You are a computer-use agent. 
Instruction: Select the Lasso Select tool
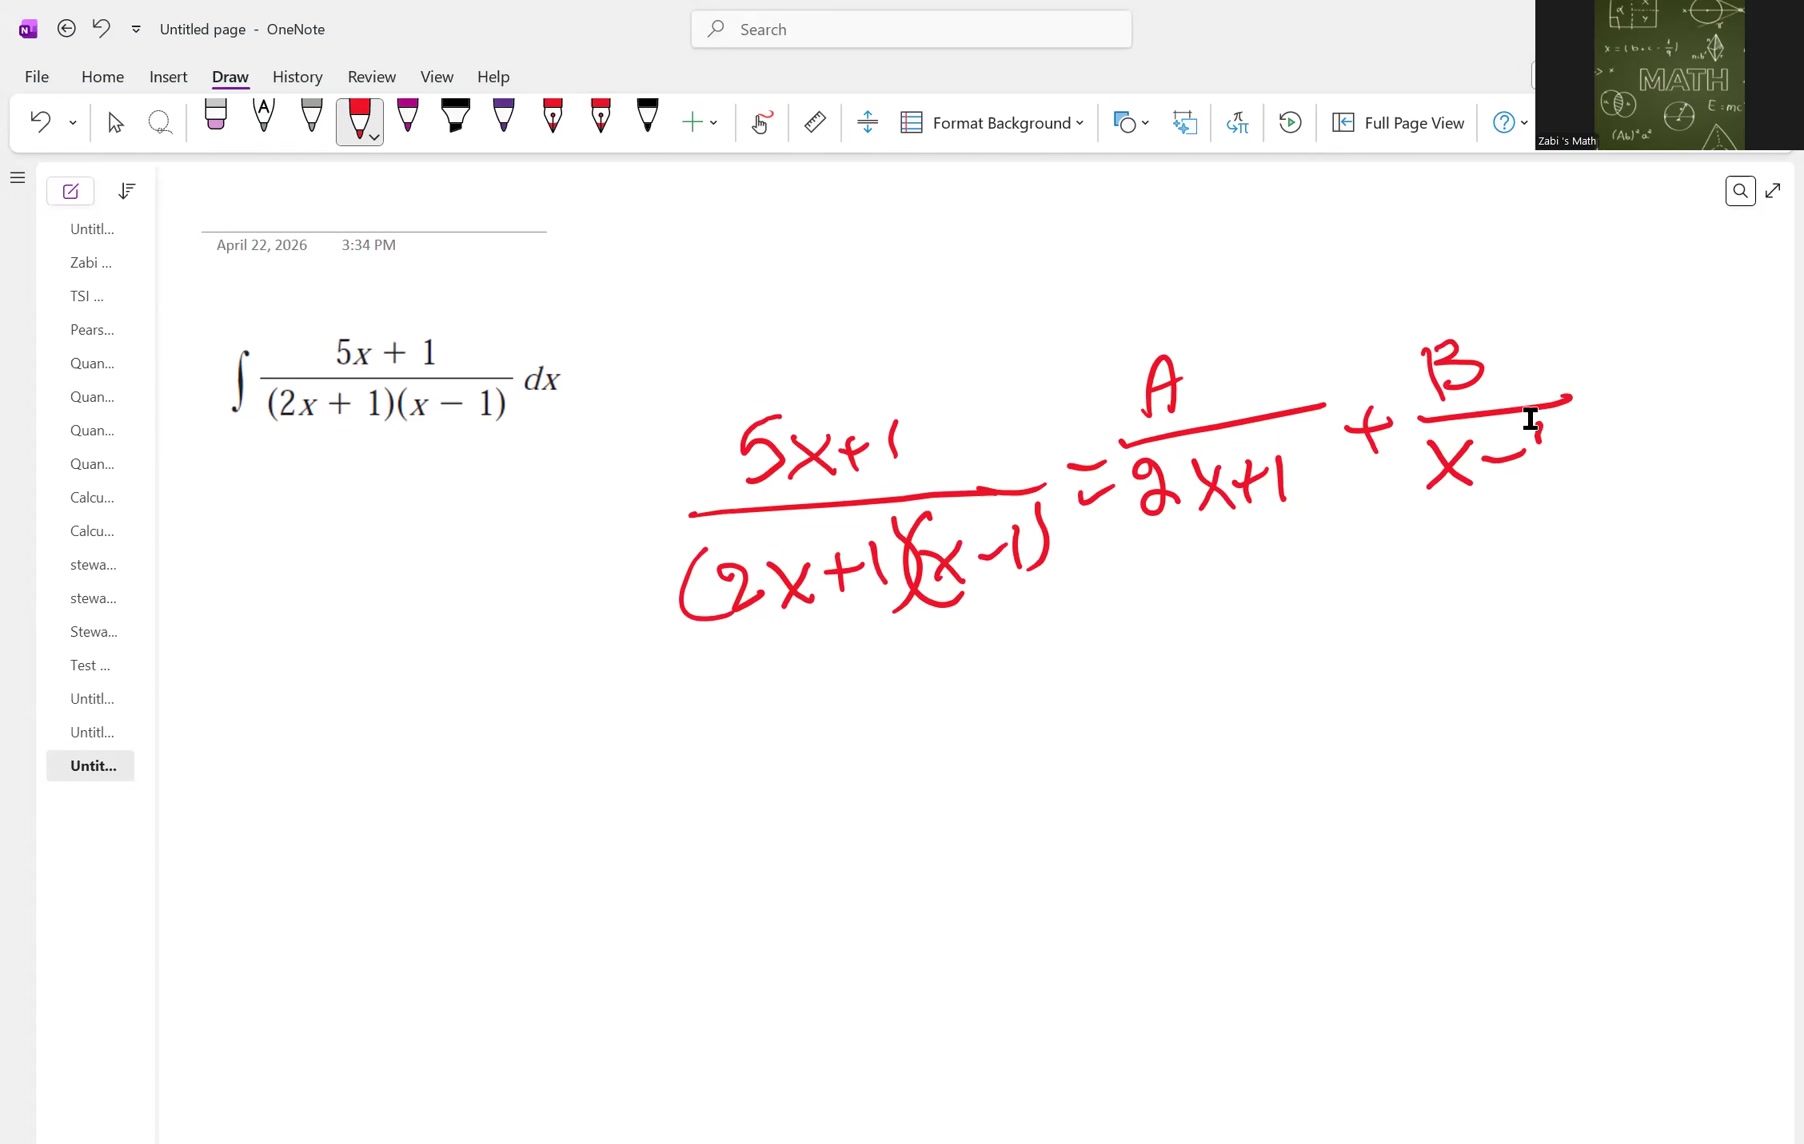tap(160, 122)
